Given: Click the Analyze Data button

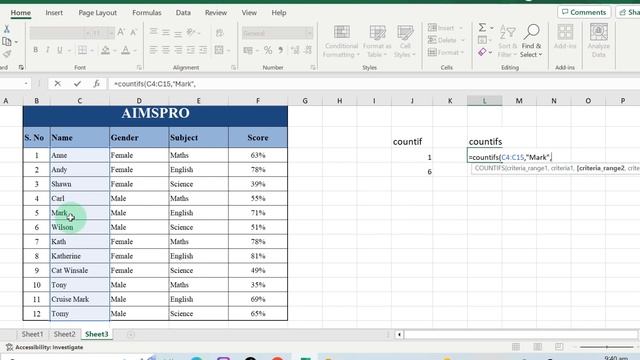Looking at the screenshot, I should coord(598,41).
